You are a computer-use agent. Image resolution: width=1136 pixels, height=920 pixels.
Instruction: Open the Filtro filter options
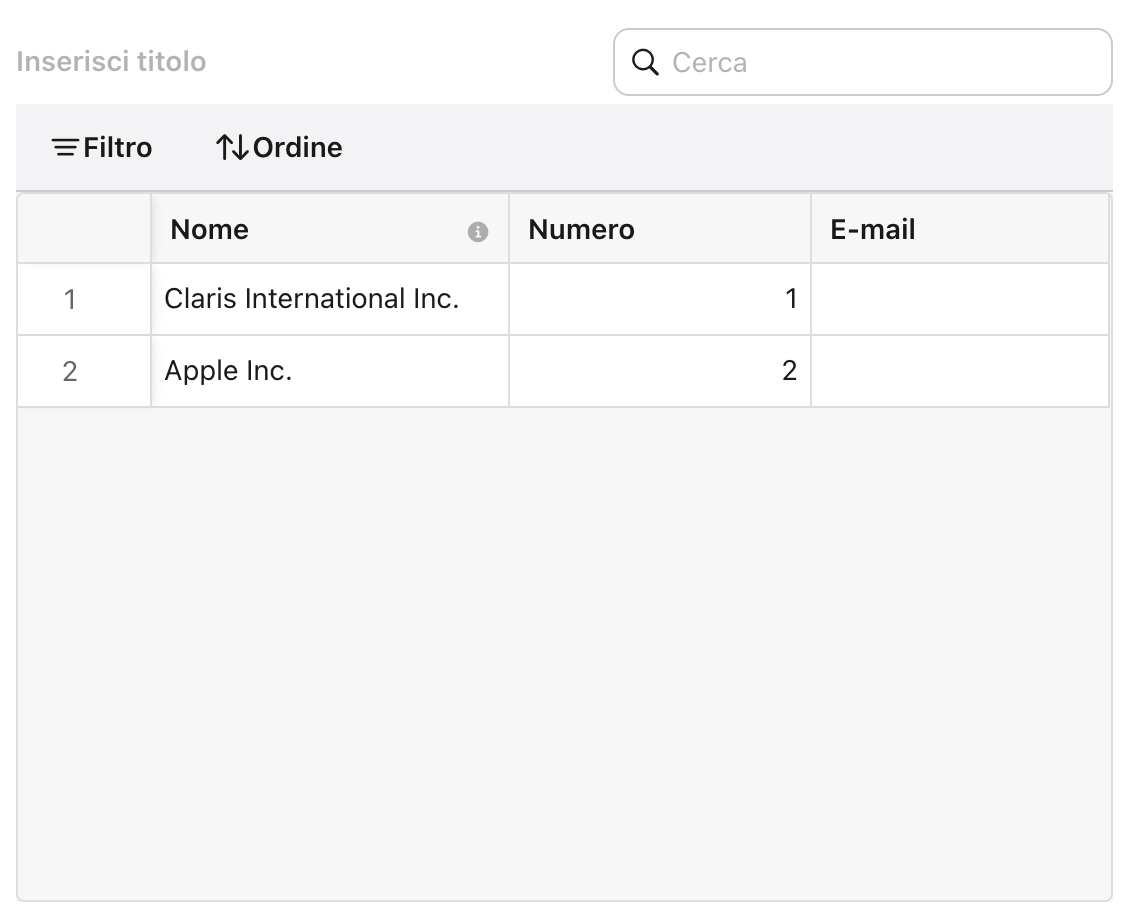tap(102, 148)
